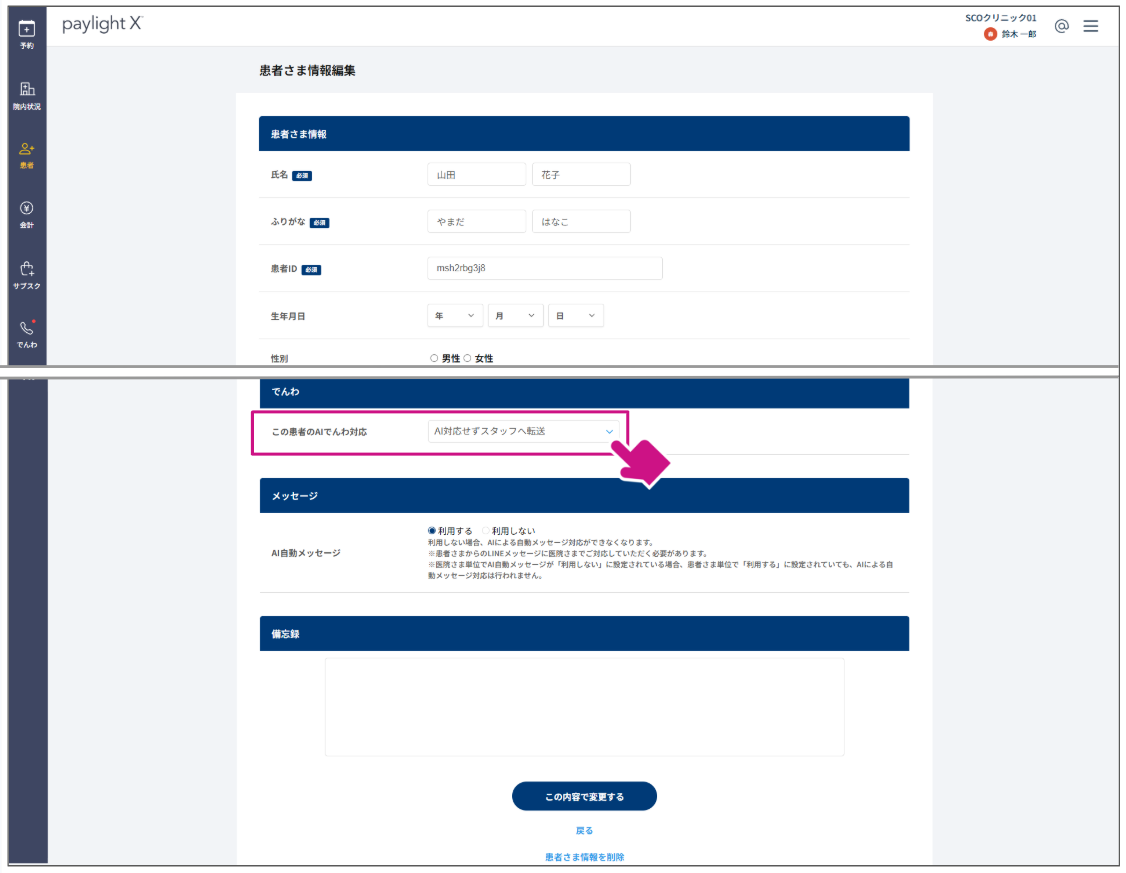
Task: Open the hamburger menu icon
Action: (x=1091, y=26)
